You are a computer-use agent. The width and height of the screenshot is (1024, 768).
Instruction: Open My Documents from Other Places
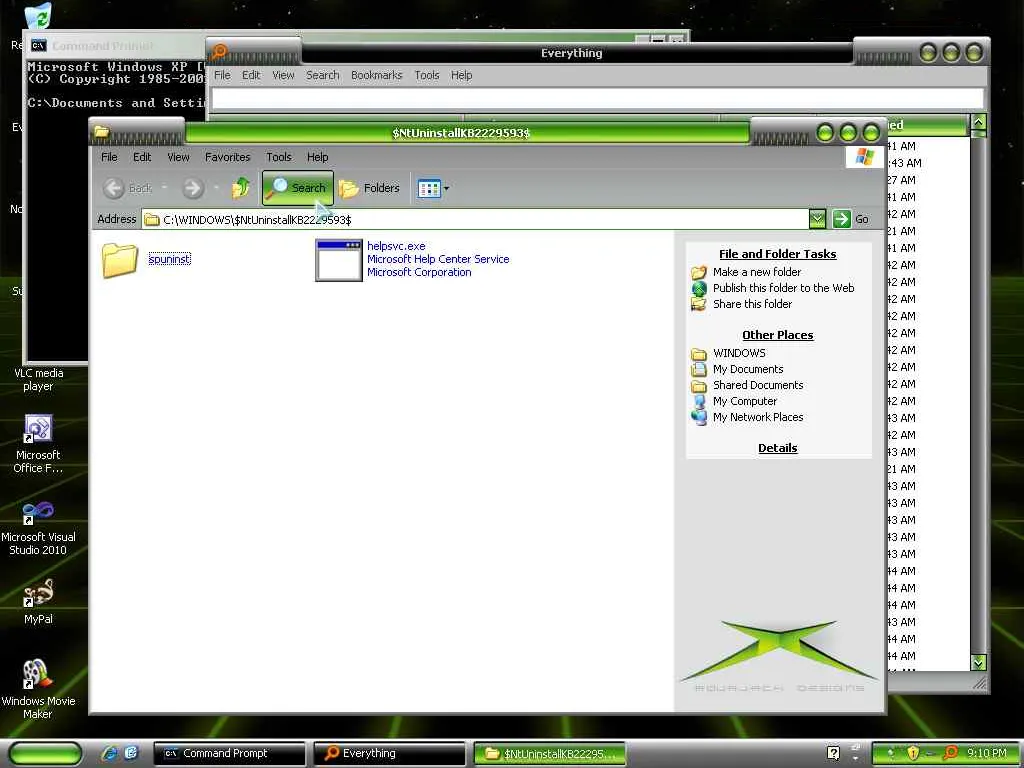pos(748,369)
